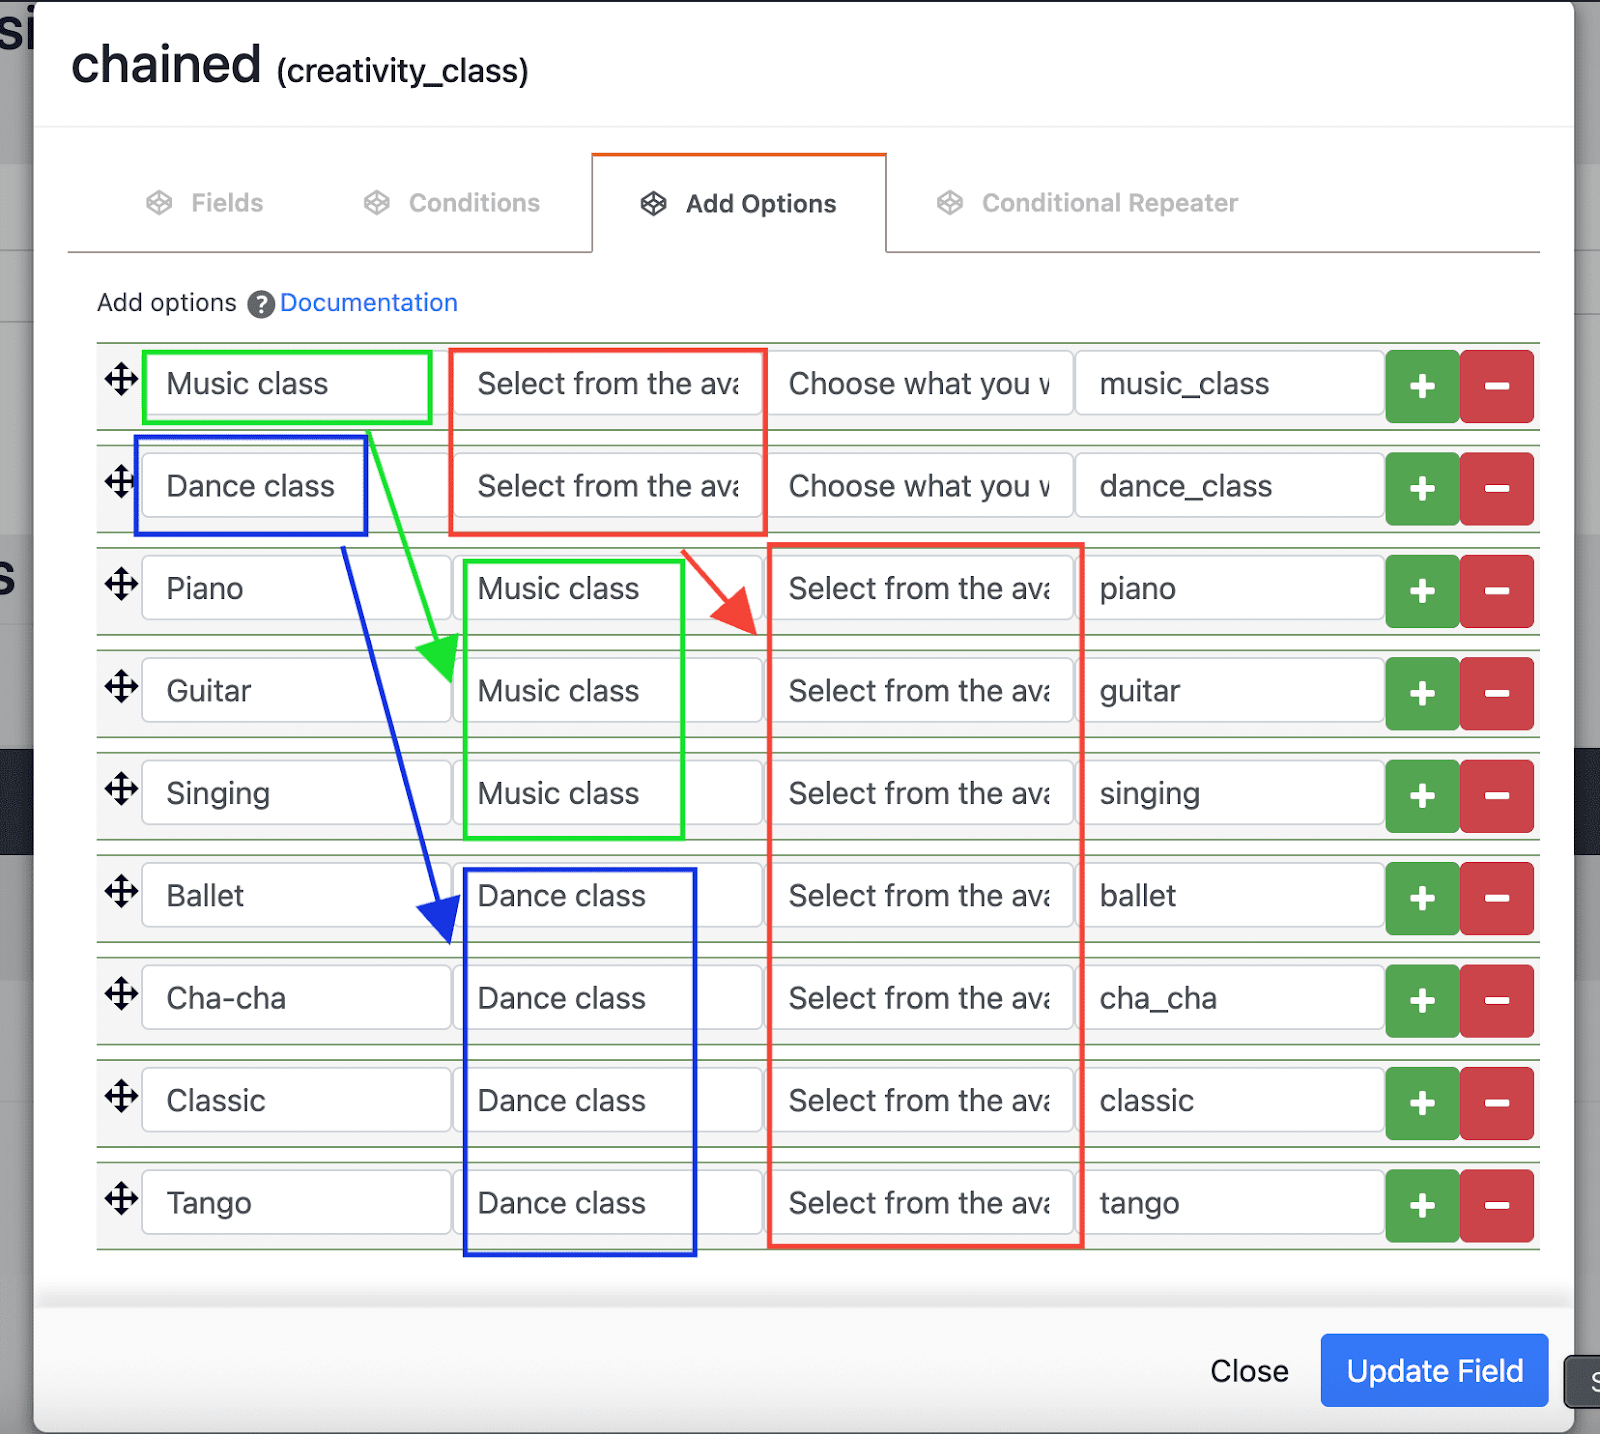Remove the singing option row

pyautogui.click(x=1496, y=796)
